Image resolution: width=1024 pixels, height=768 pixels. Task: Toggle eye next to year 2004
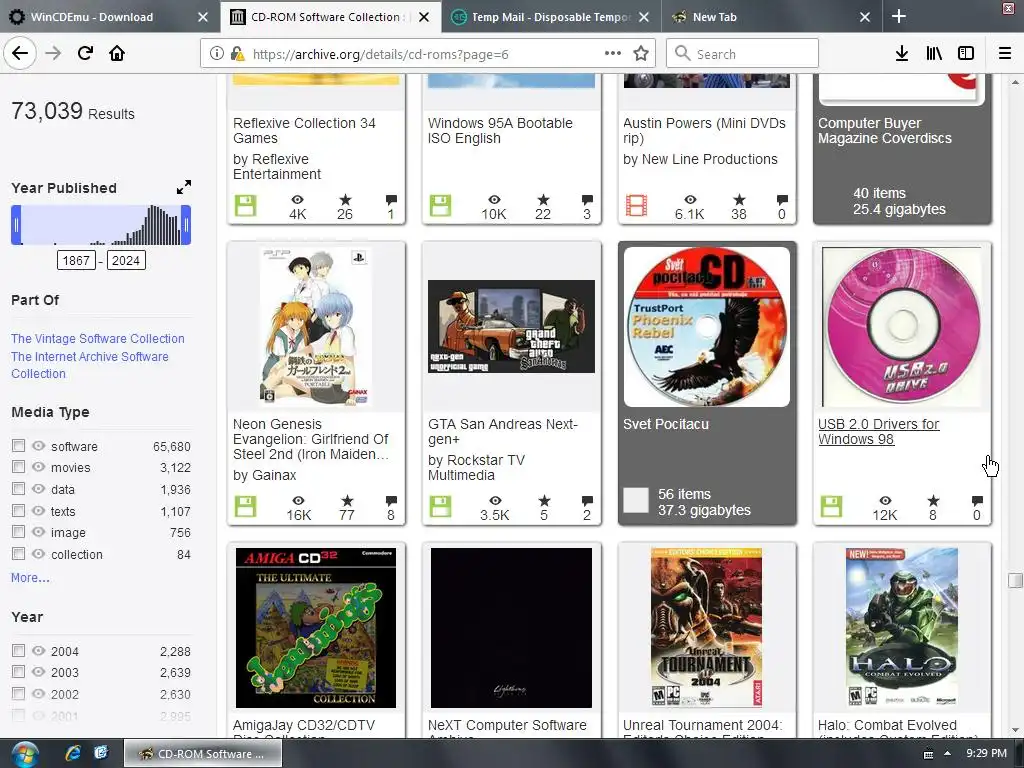coord(39,650)
